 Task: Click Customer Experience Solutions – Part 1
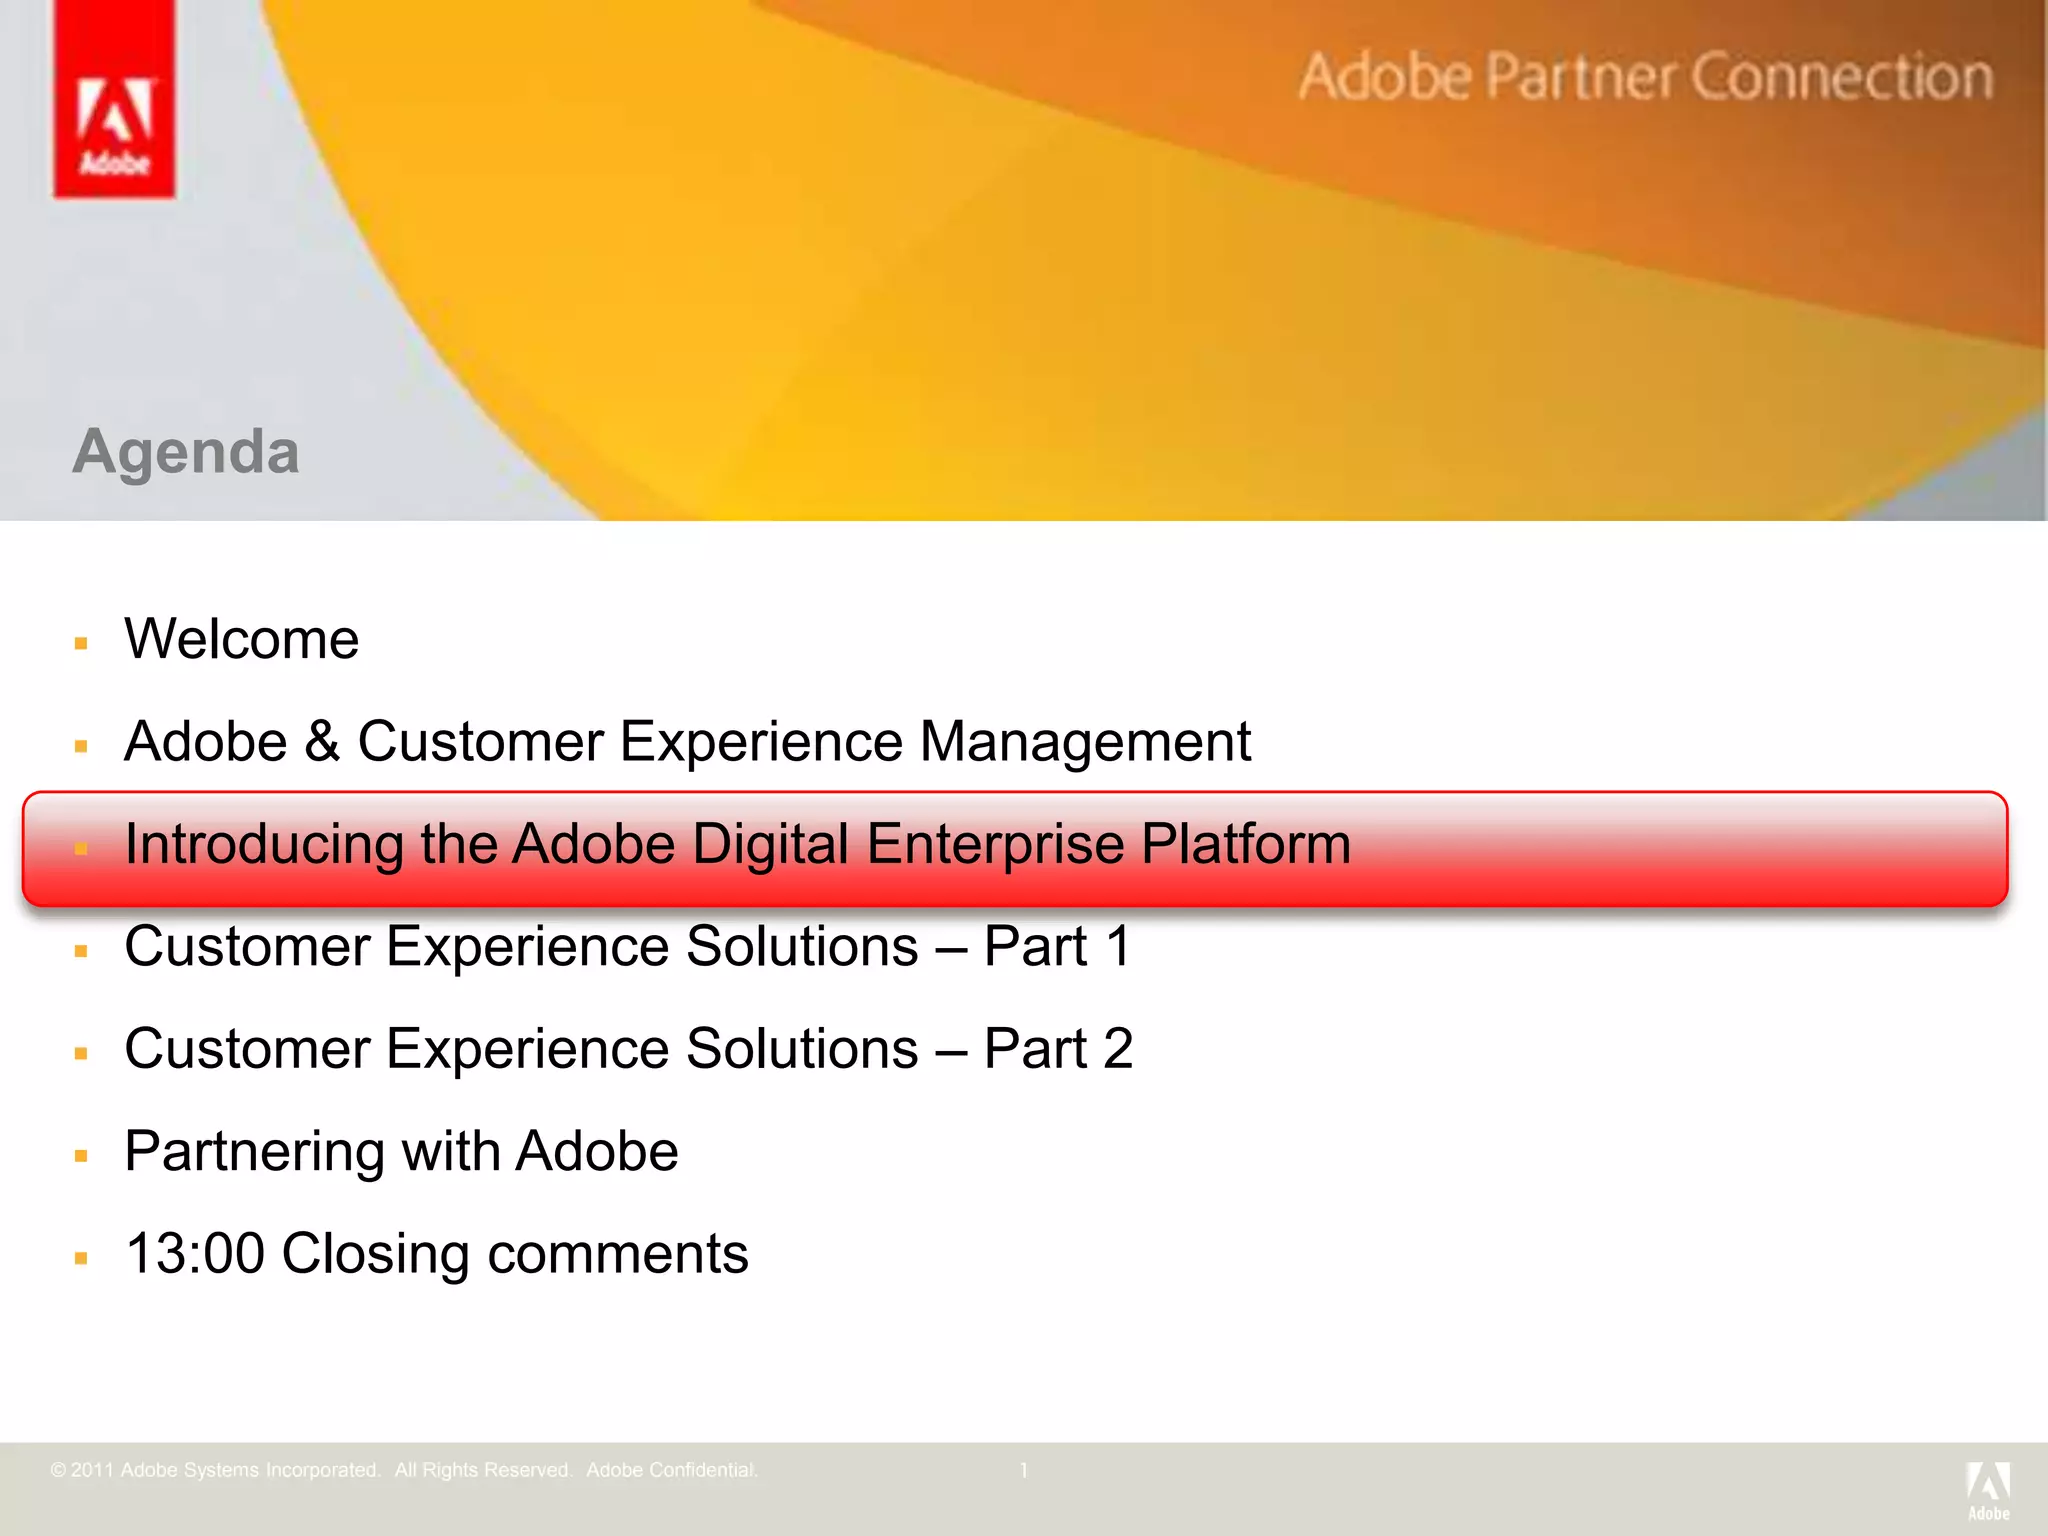(627, 947)
